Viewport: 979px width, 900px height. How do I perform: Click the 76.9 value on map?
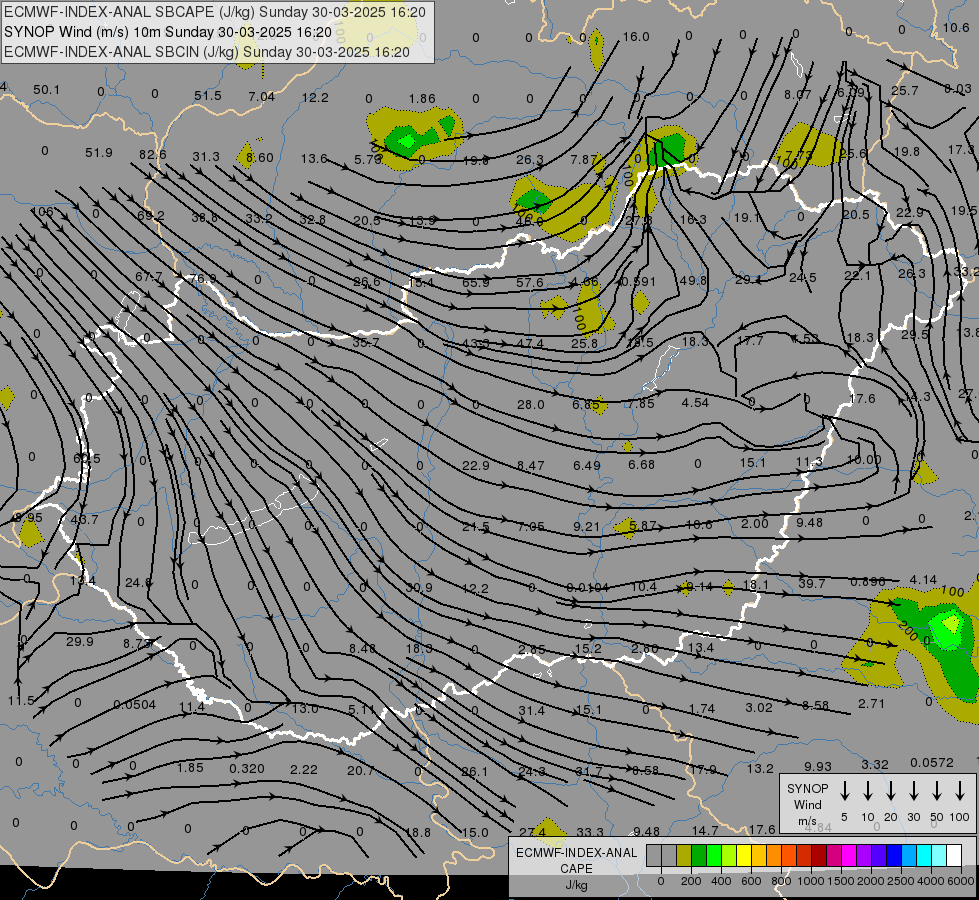[202, 279]
